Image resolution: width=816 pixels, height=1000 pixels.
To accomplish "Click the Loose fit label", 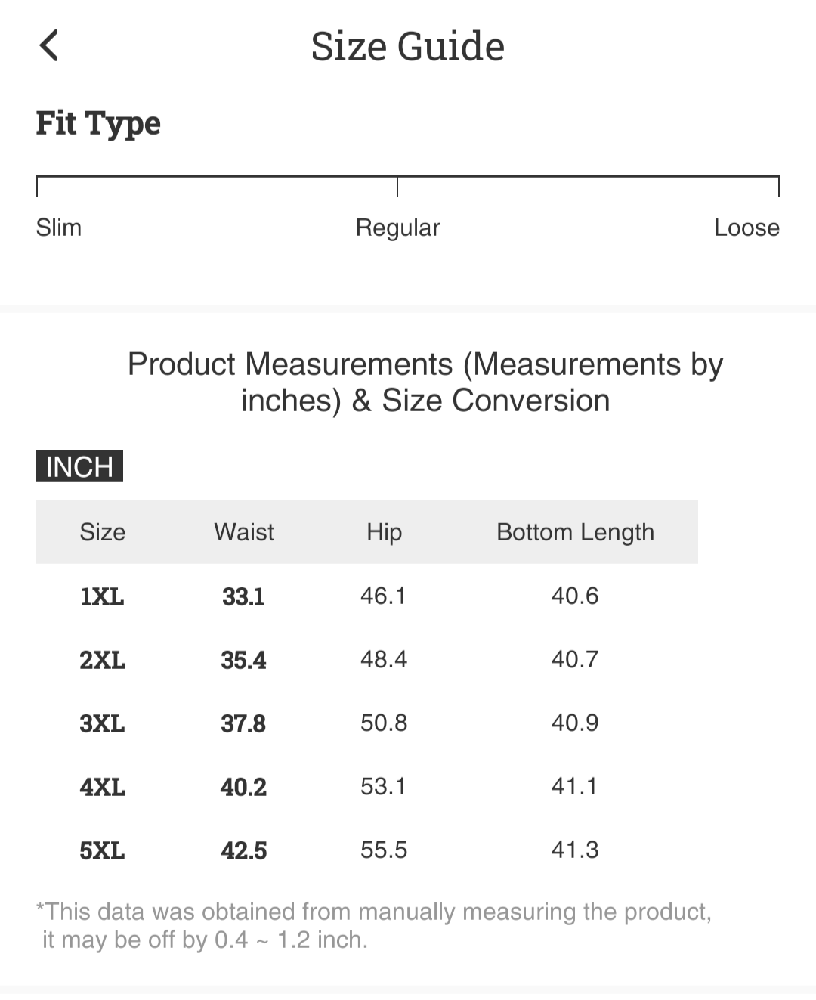I will [x=746, y=228].
